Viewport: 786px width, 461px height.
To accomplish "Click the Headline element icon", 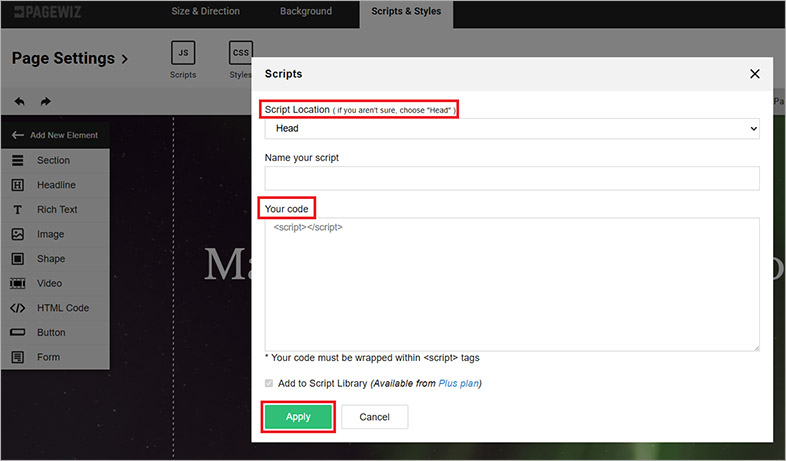I will pyautogui.click(x=18, y=185).
